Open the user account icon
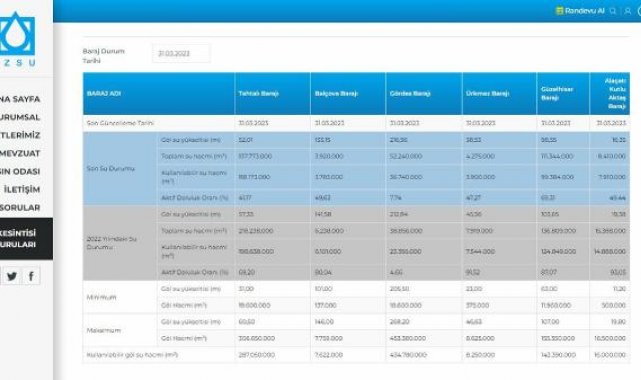 coord(627,11)
